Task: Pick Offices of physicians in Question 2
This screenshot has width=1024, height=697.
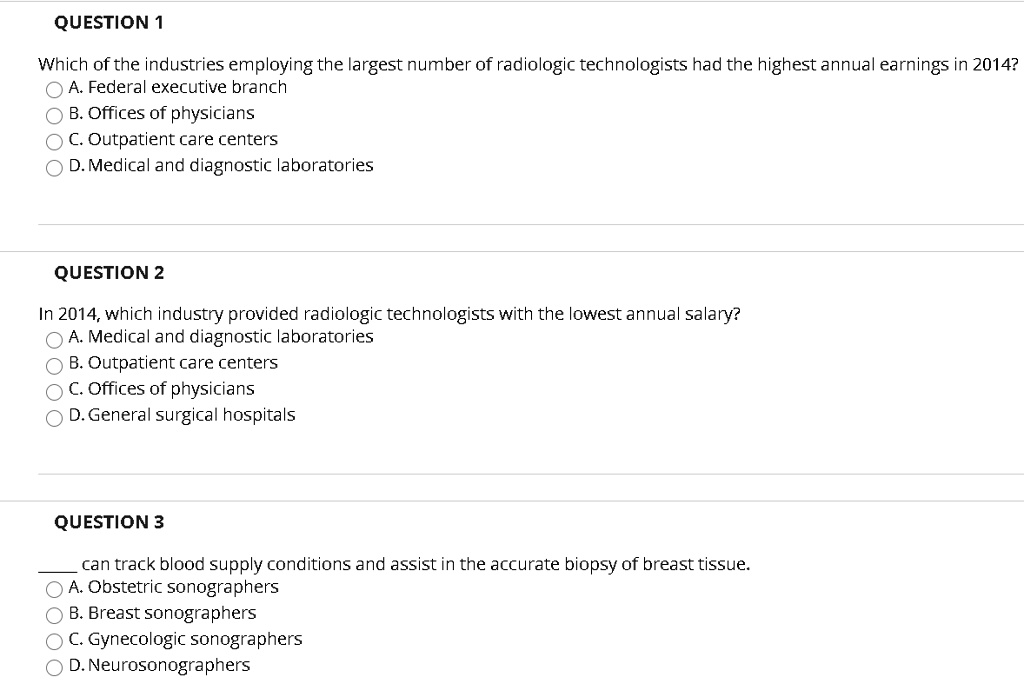Action: pyautogui.click(x=54, y=391)
